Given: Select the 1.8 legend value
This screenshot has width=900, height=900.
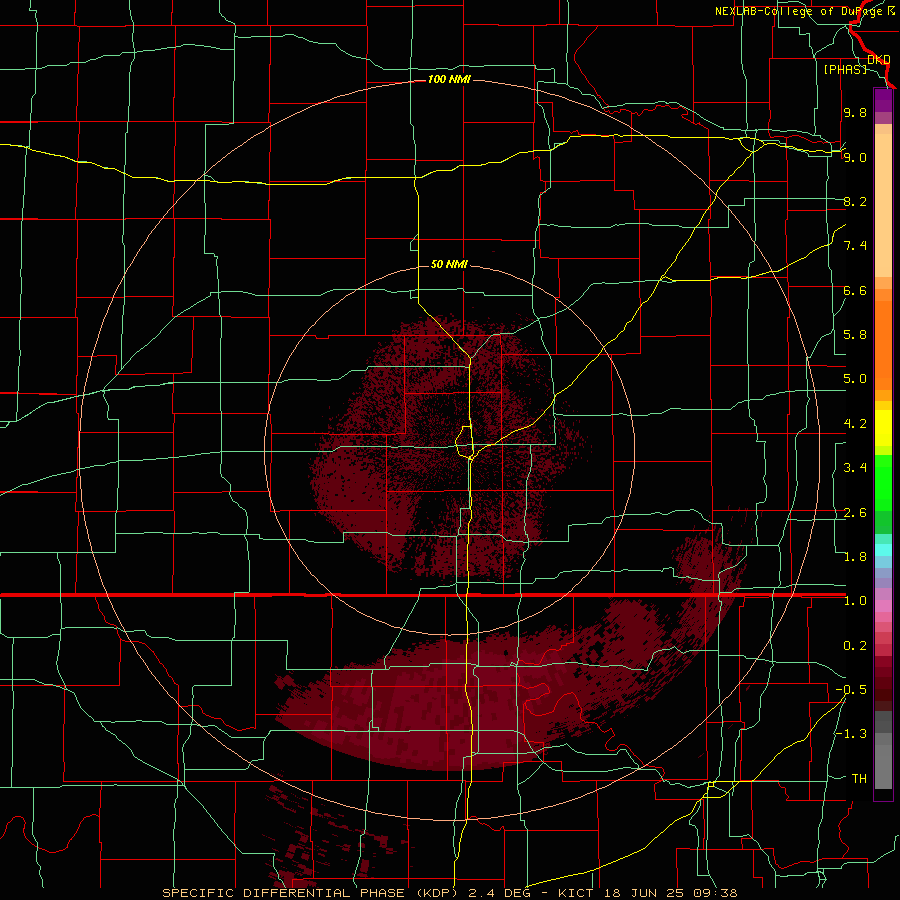Looking at the screenshot, I should 855,557.
